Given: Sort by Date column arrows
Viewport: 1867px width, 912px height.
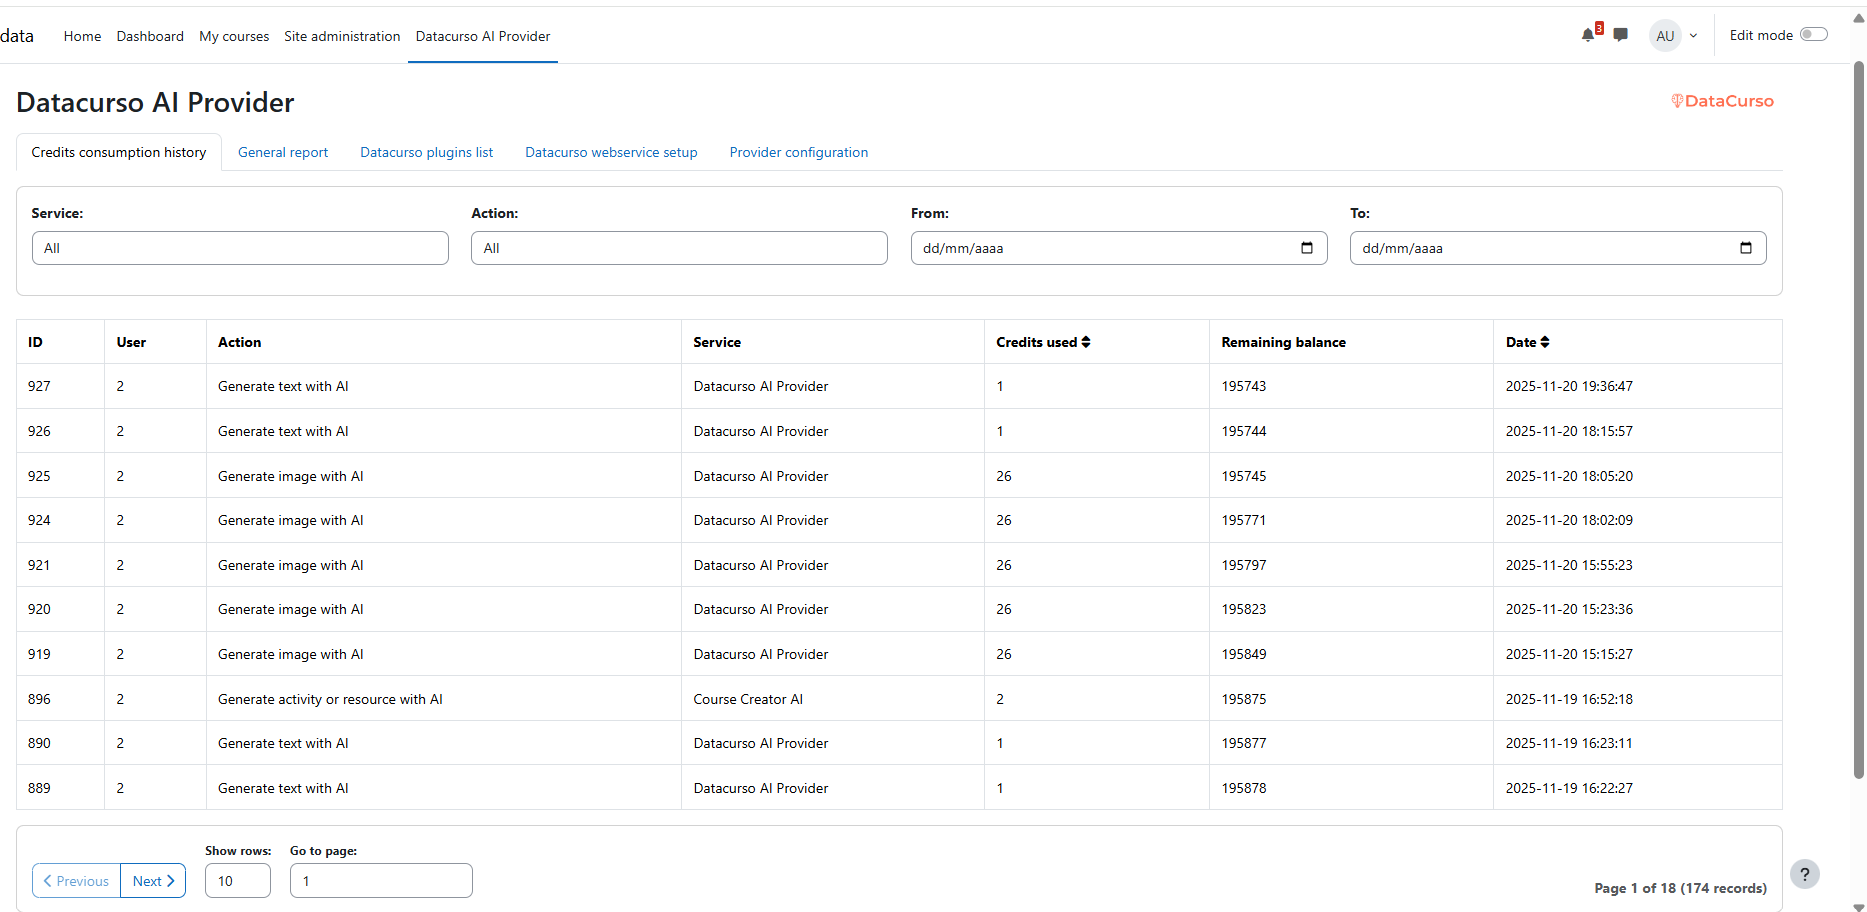Looking at the screenshot, I should pos(1545,342).
